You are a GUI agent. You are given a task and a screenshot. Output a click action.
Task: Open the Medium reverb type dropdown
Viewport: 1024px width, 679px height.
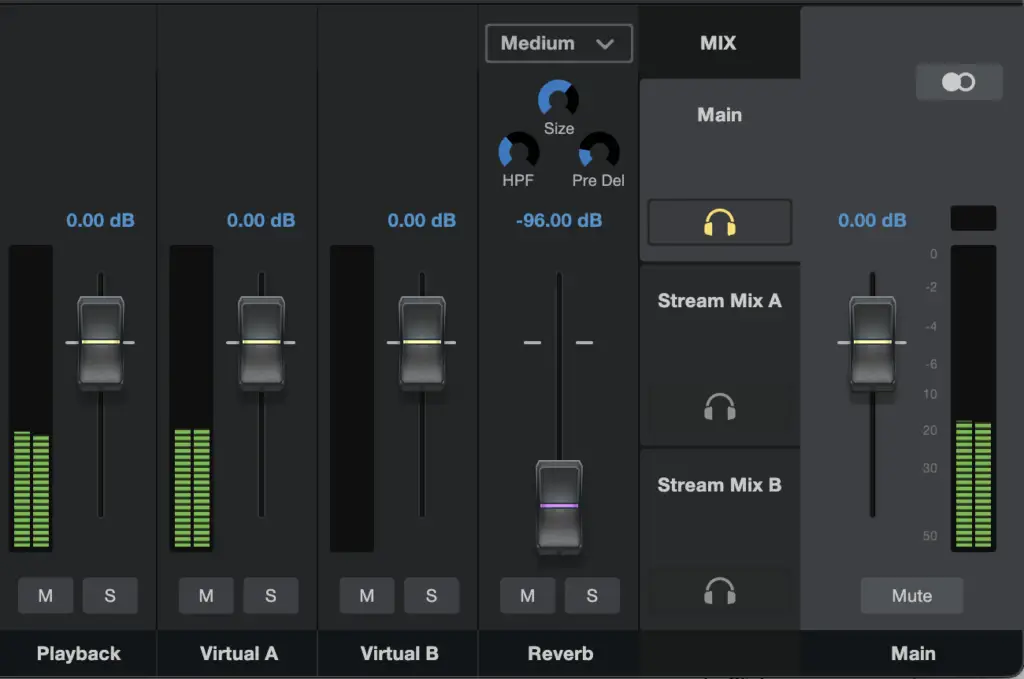click(x=559, y=43)
